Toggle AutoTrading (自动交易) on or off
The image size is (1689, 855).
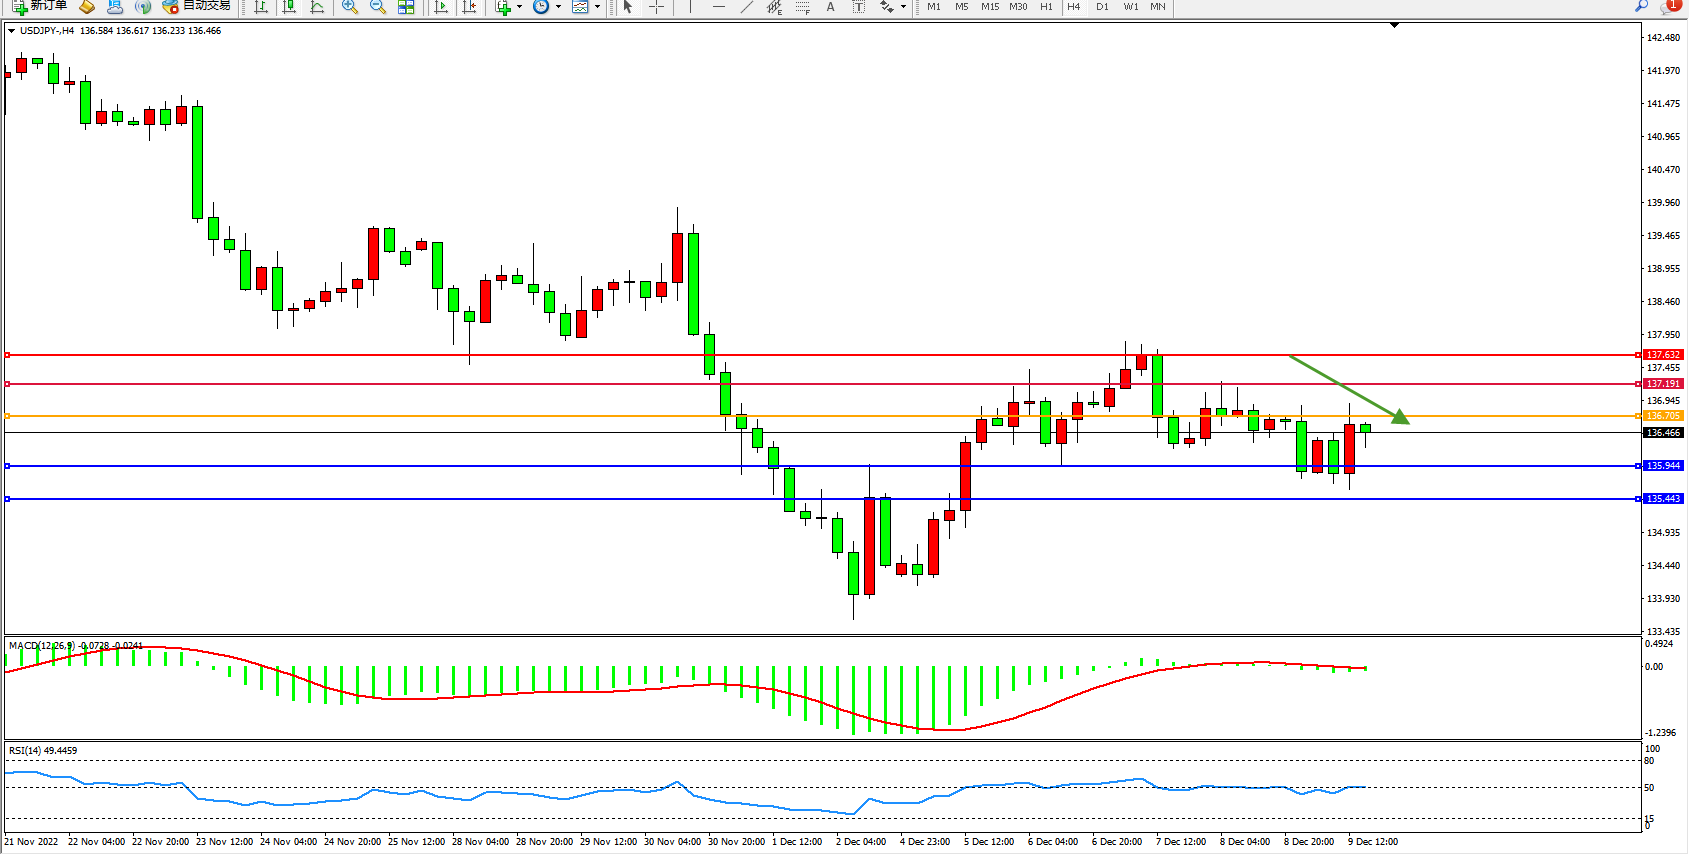click(x=197, y=6)
